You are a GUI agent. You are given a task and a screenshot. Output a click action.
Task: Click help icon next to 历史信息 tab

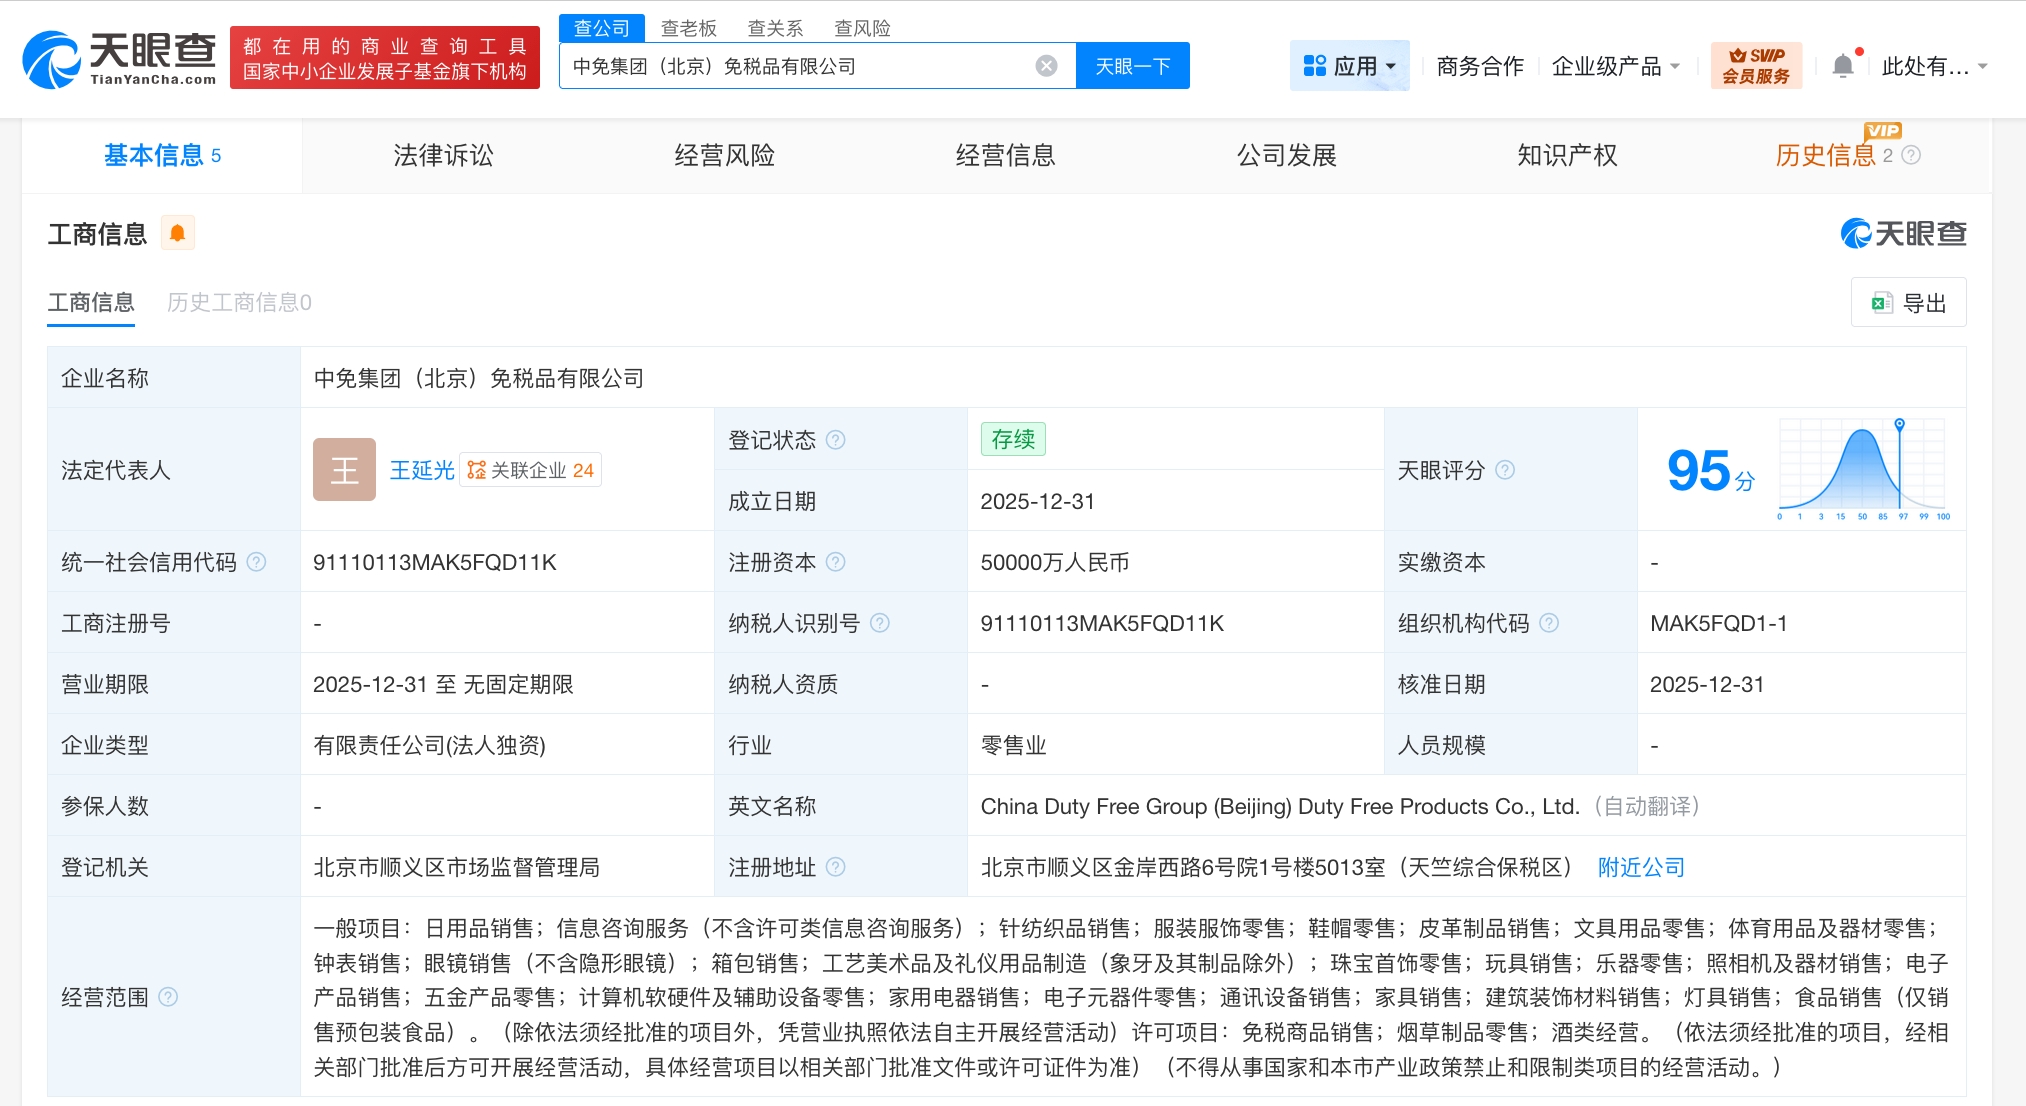1911,155
